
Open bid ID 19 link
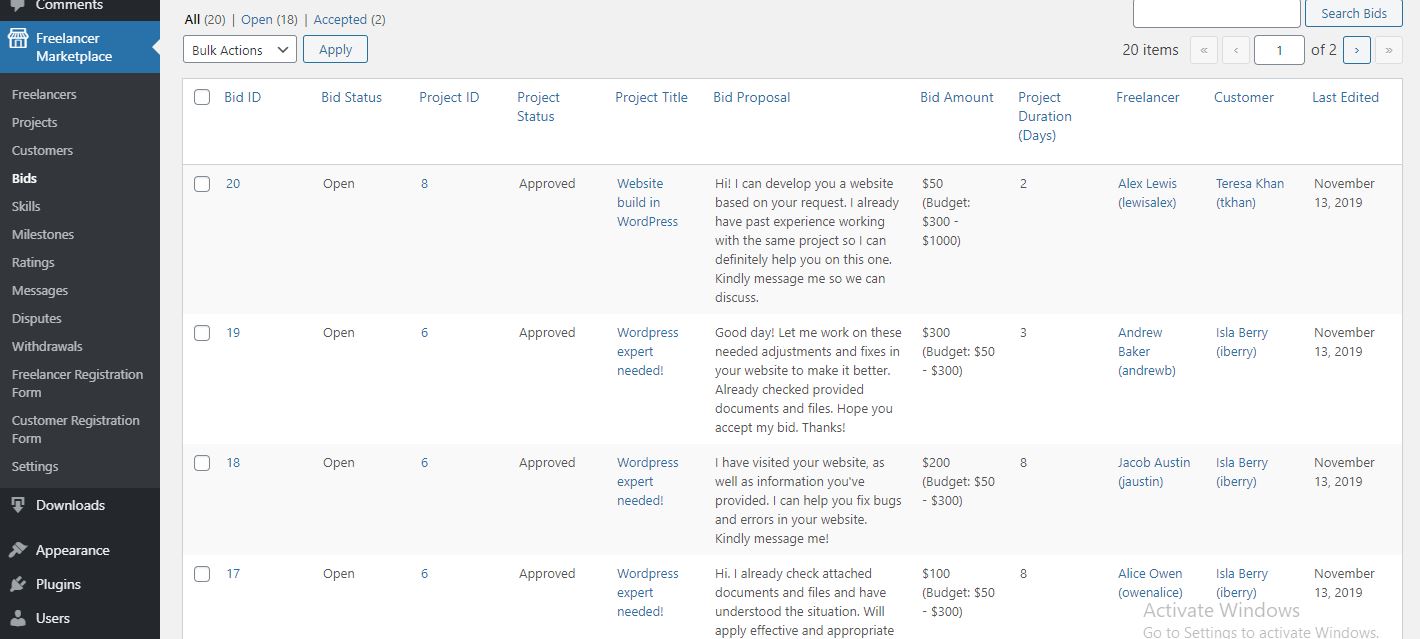[x=233, y=333]
